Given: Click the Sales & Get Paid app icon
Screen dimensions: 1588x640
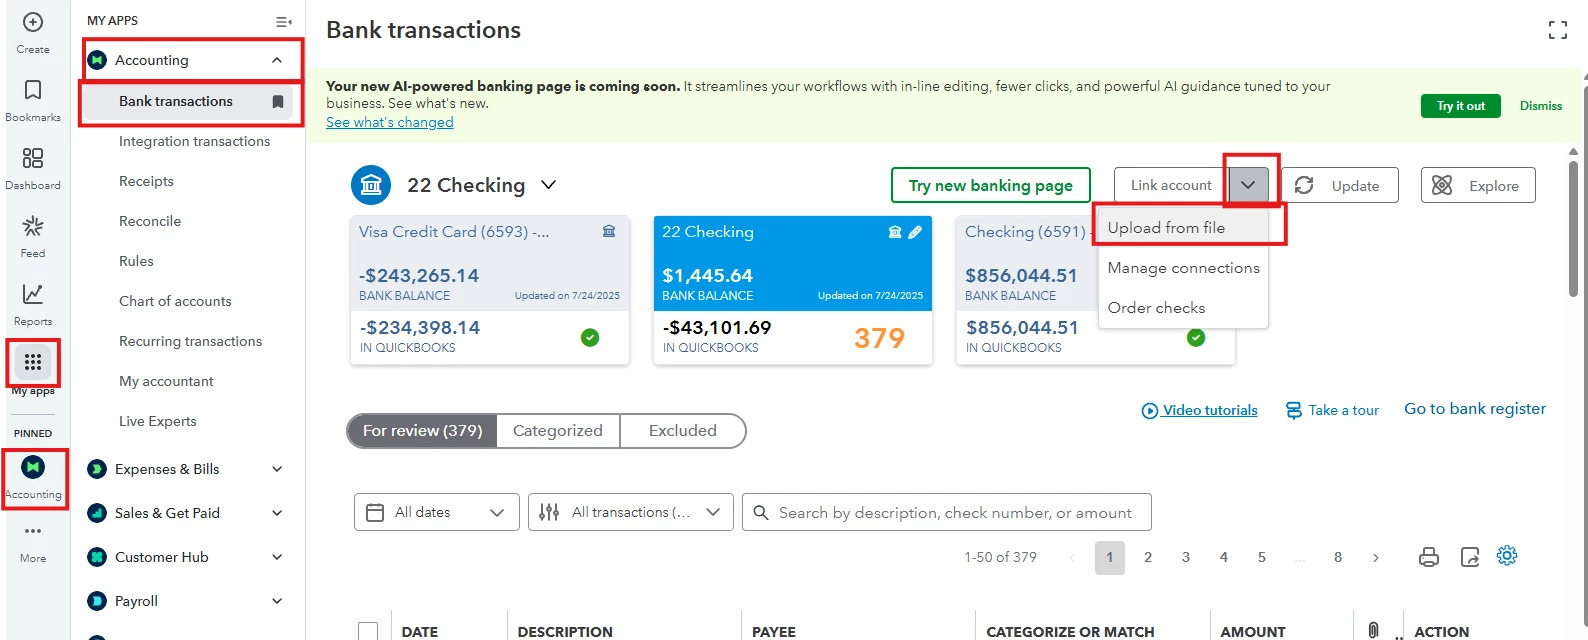Looking at the screenshot, I should click(97, 513).
